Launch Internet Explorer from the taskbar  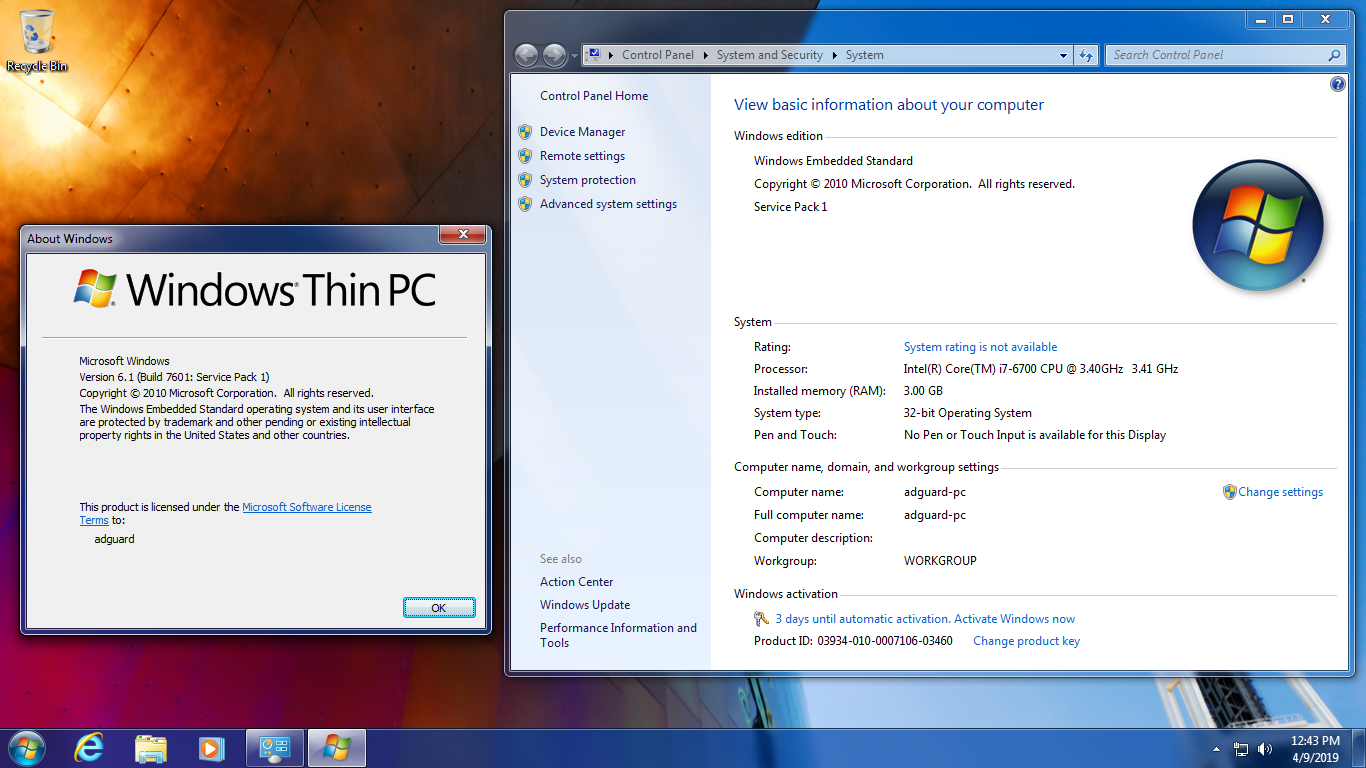pos(90,748)
